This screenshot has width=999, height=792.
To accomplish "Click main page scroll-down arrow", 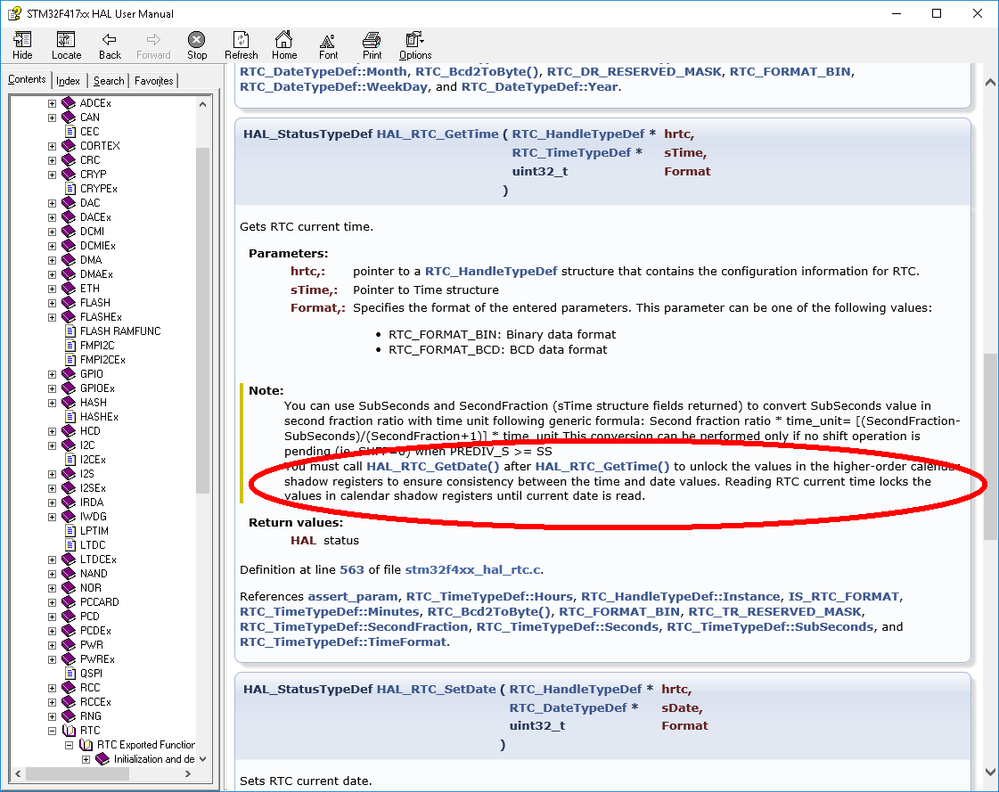I will point(990,772).
